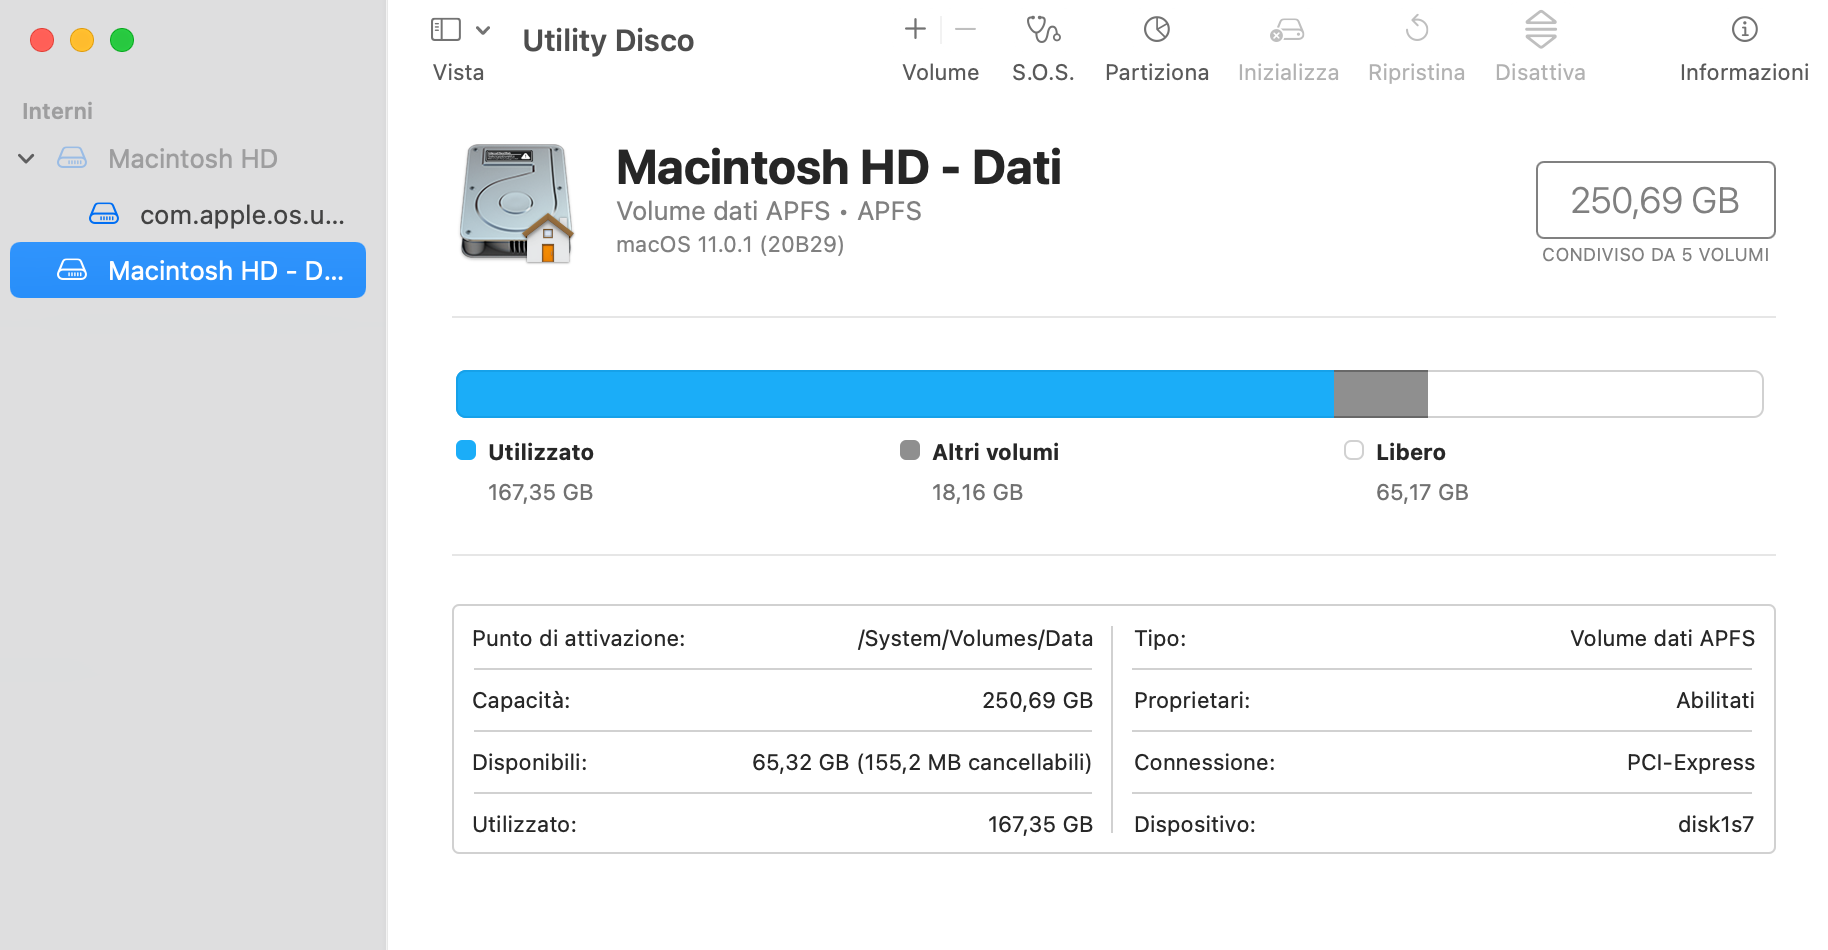Click the Utility Disco window title
The width and height of the screenshot is (1828, 950).
pyautogui.click(x=608, y=41)
